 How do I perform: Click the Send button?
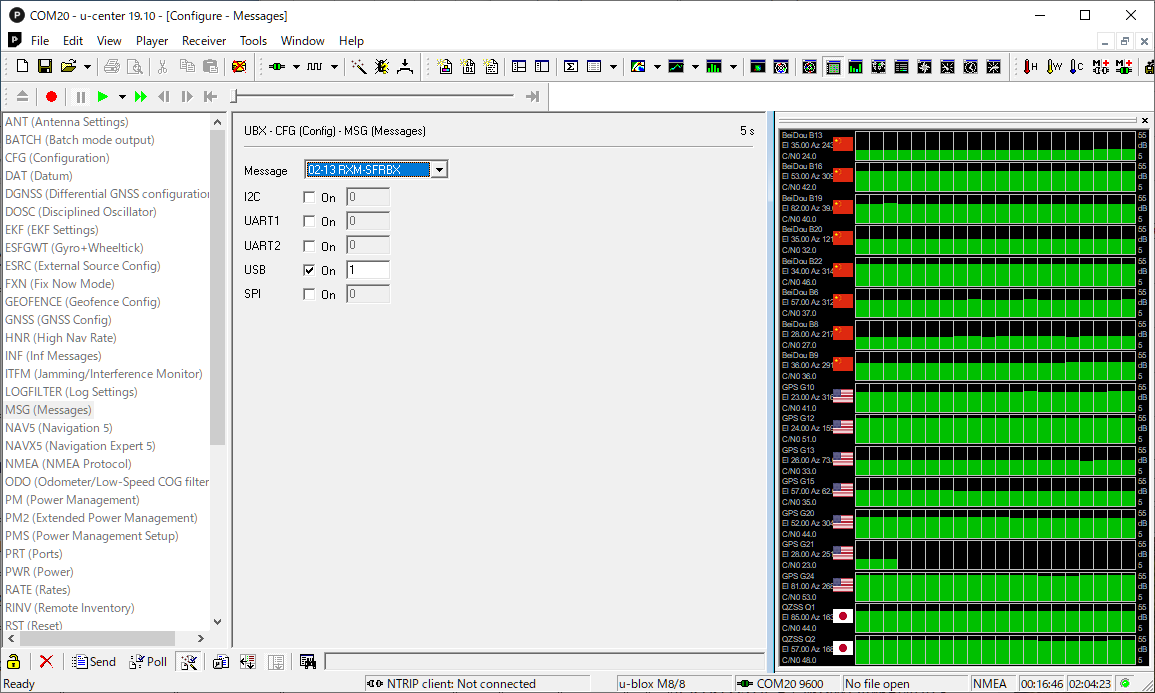coord(94,661)
